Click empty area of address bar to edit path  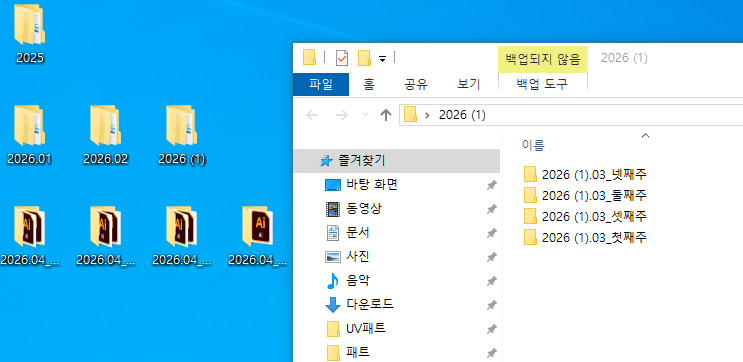coord(616,115)
